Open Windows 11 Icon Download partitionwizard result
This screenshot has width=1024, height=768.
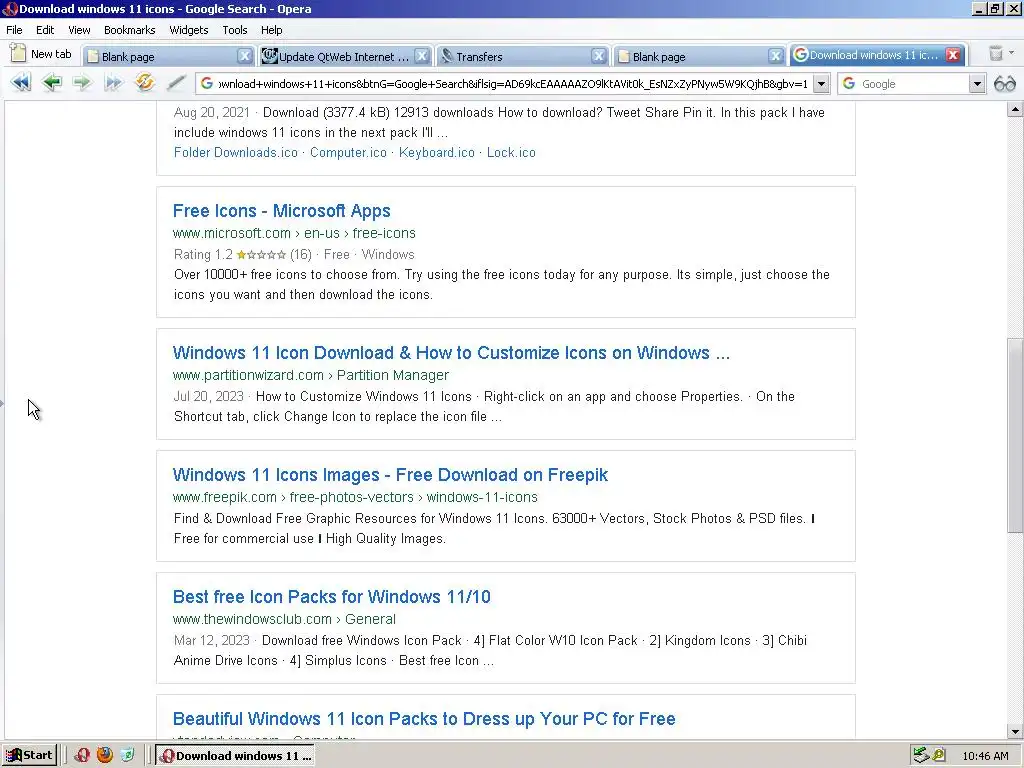coord(451,353)
